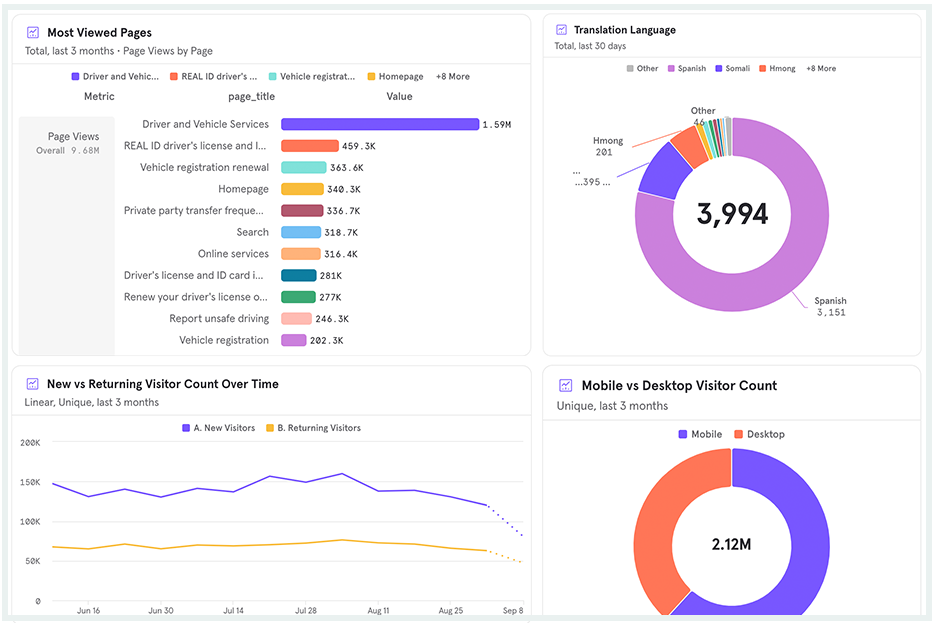This screenshot has height=623, width=936.
Task: Click the 3,994 total in language donut
Action: tap(732, 214)
